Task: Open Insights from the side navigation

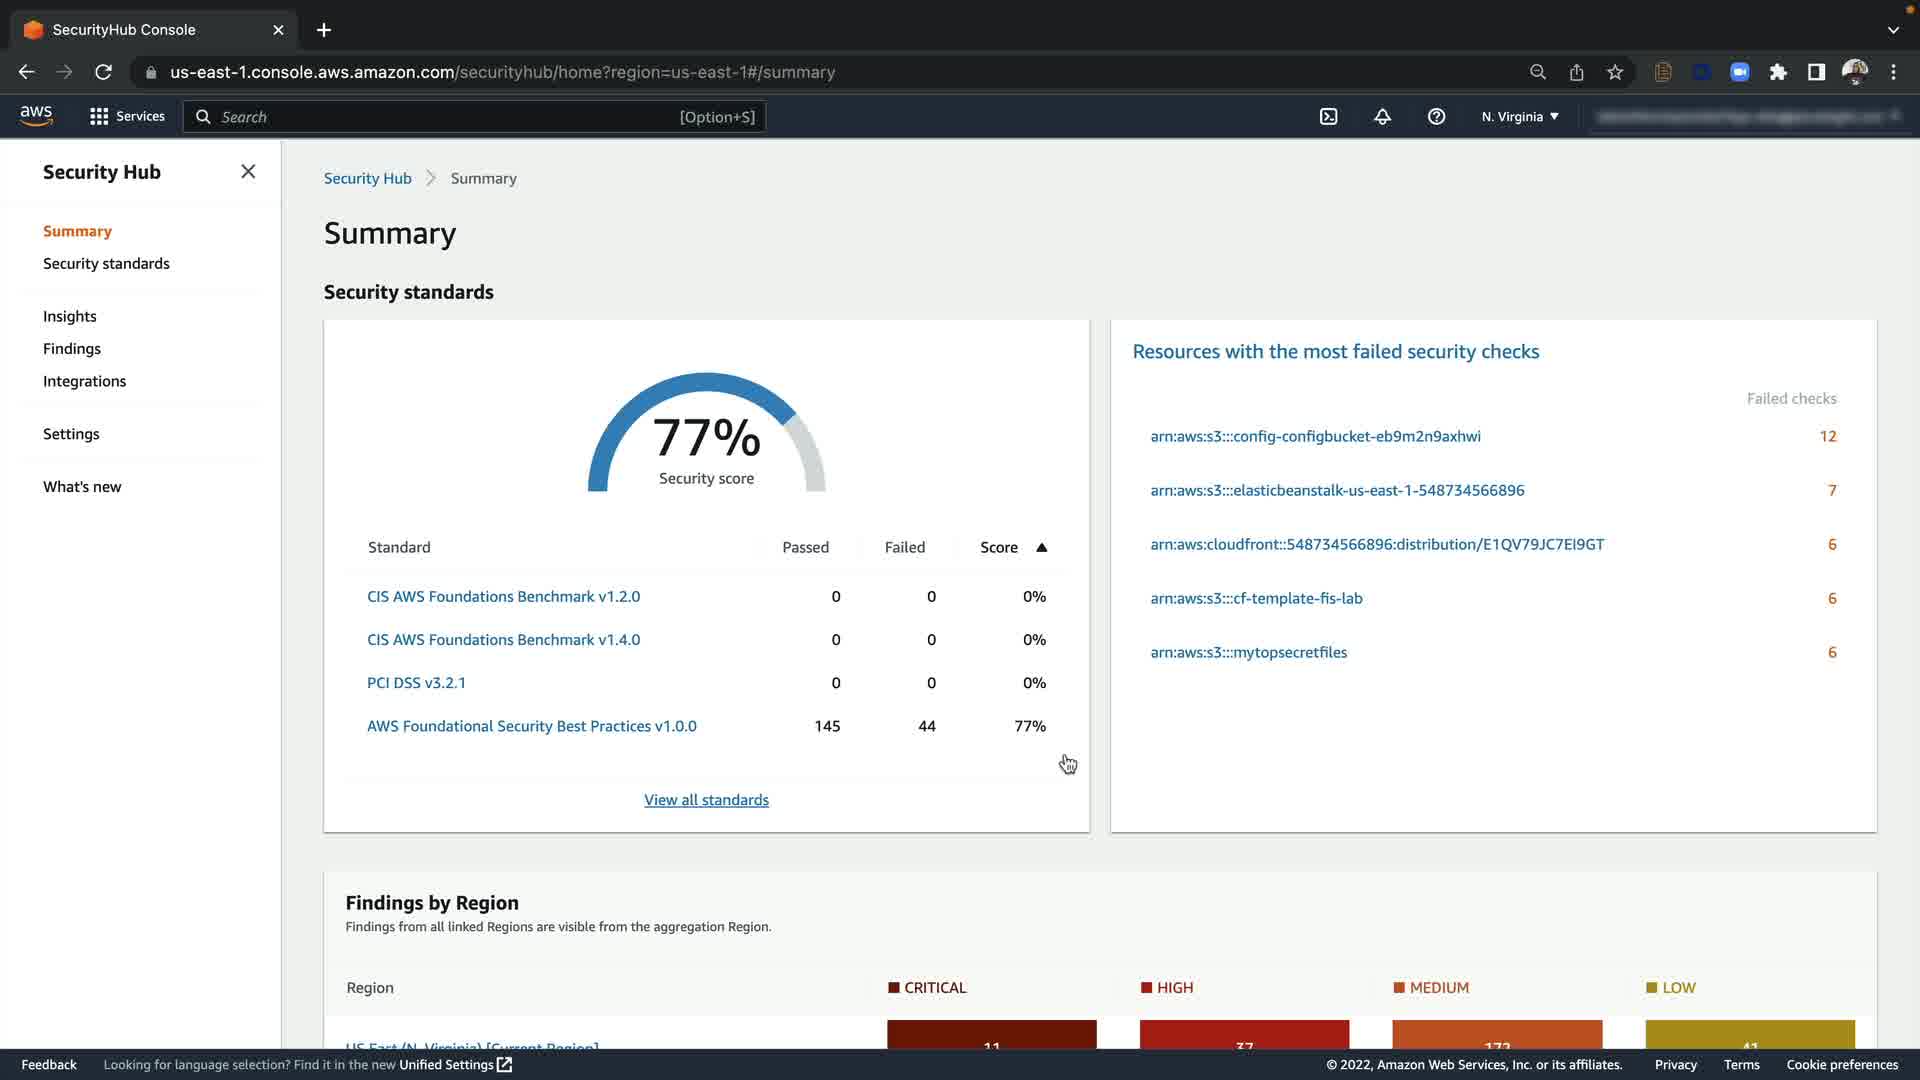Action: coord(70,316)
